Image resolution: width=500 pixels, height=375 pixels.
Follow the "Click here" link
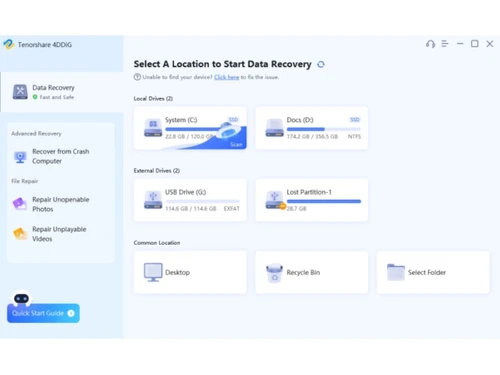pyautogui.click(x=227, y=77)
